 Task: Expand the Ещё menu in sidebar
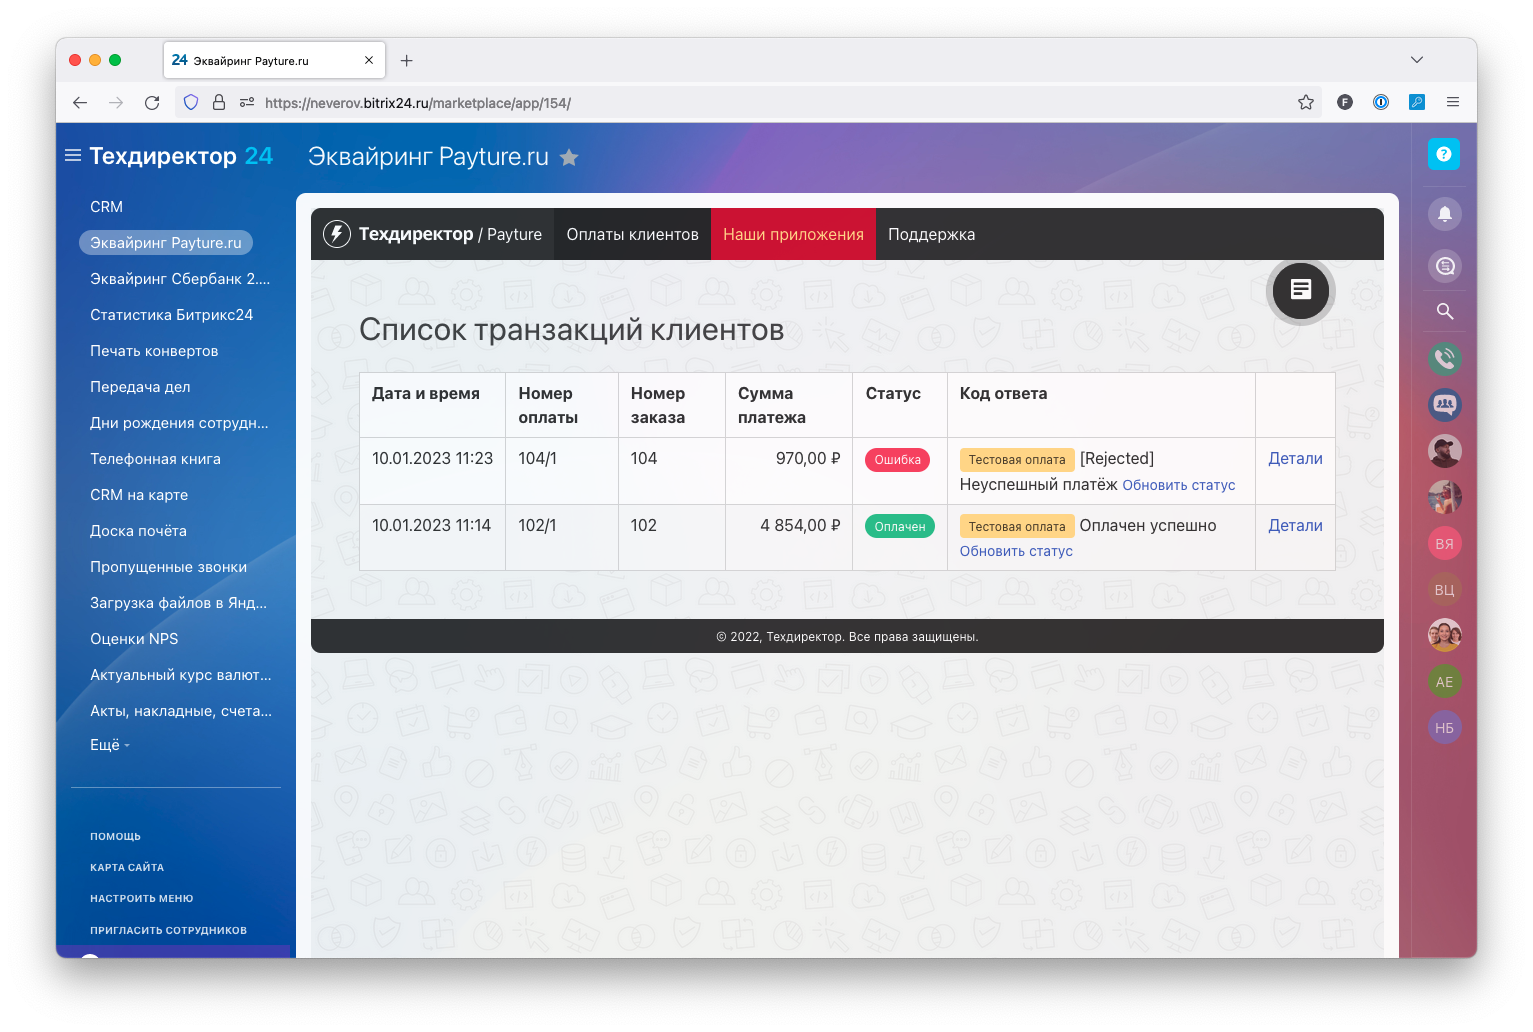[x=110, y=745]
